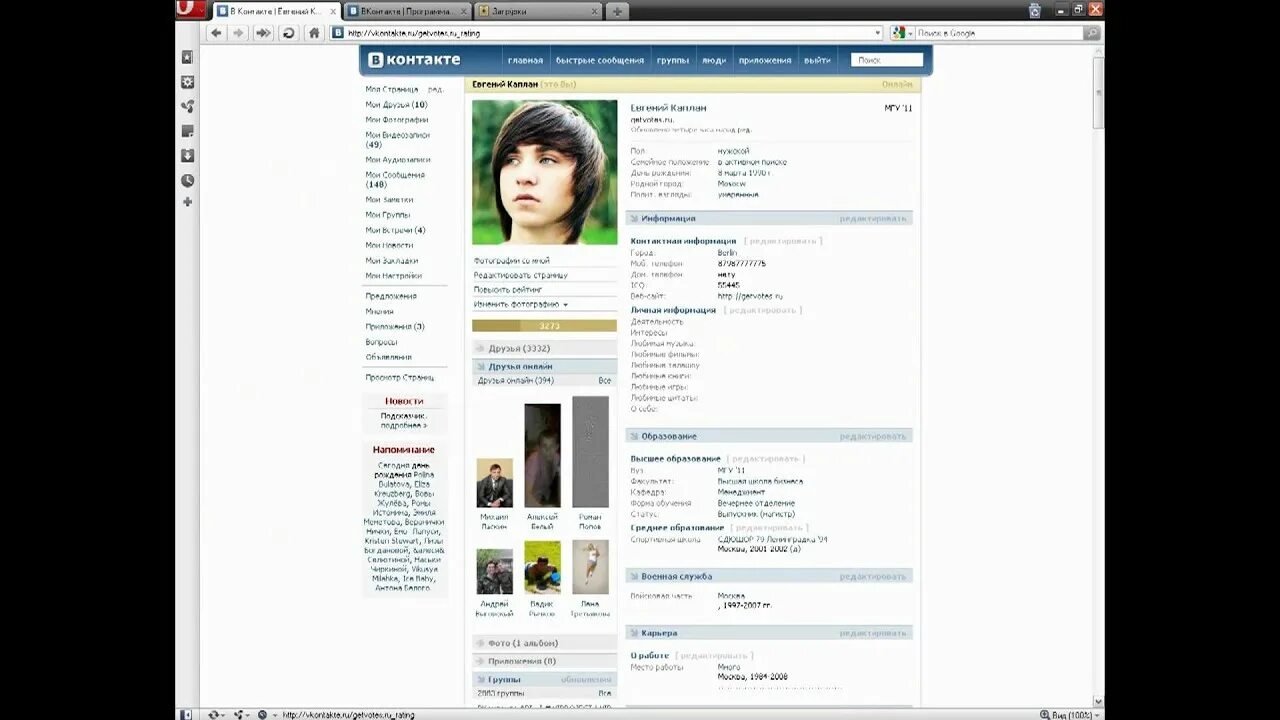
Task: Click the rating bar showing 3273
Action: click(x=544, y=326)
